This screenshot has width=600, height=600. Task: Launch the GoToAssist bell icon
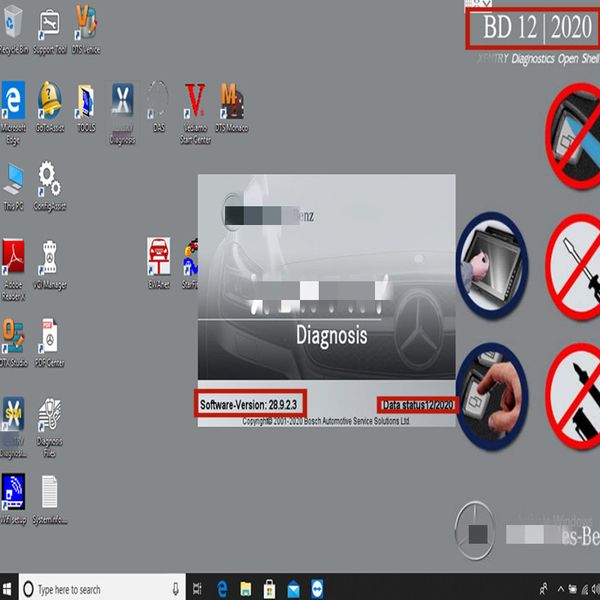(x=50, y=107)
